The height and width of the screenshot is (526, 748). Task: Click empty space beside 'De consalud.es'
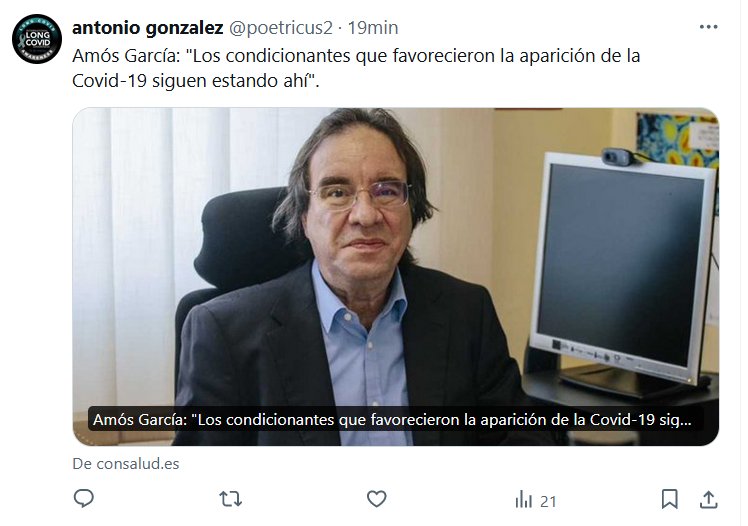[429, 464]
